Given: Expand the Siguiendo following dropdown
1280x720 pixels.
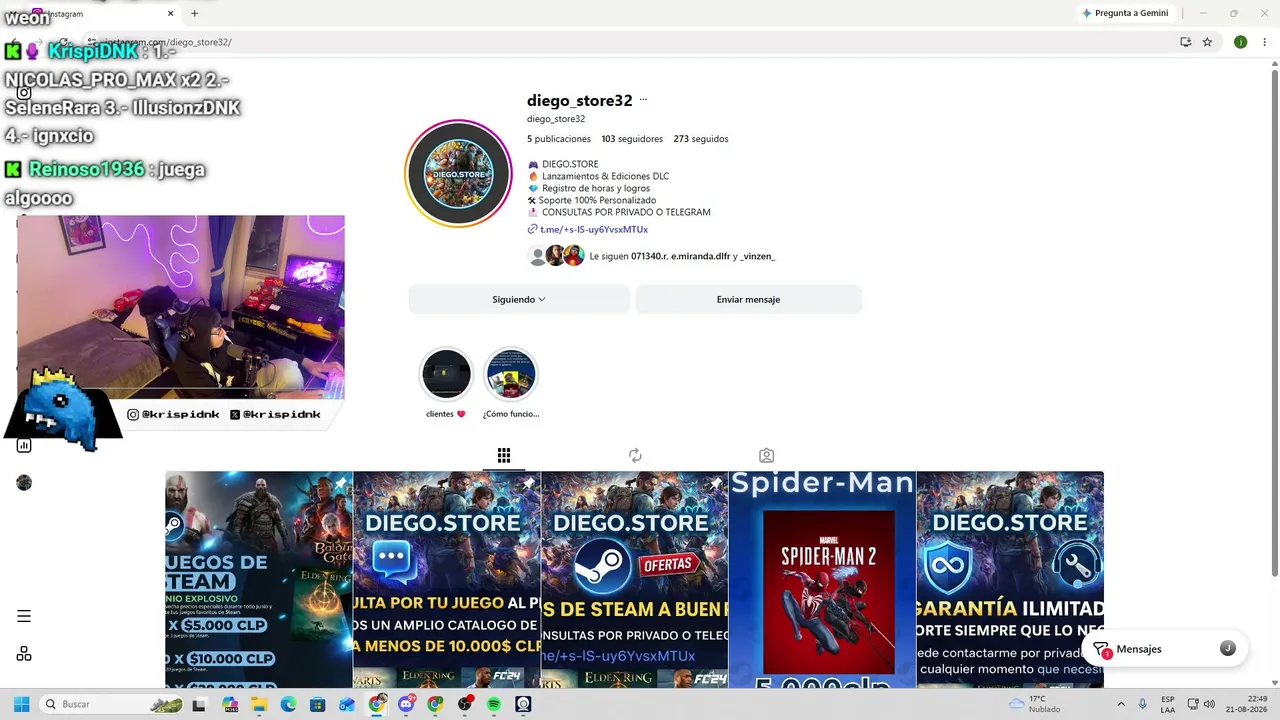Looking at the screenshot, I should 519,299.
